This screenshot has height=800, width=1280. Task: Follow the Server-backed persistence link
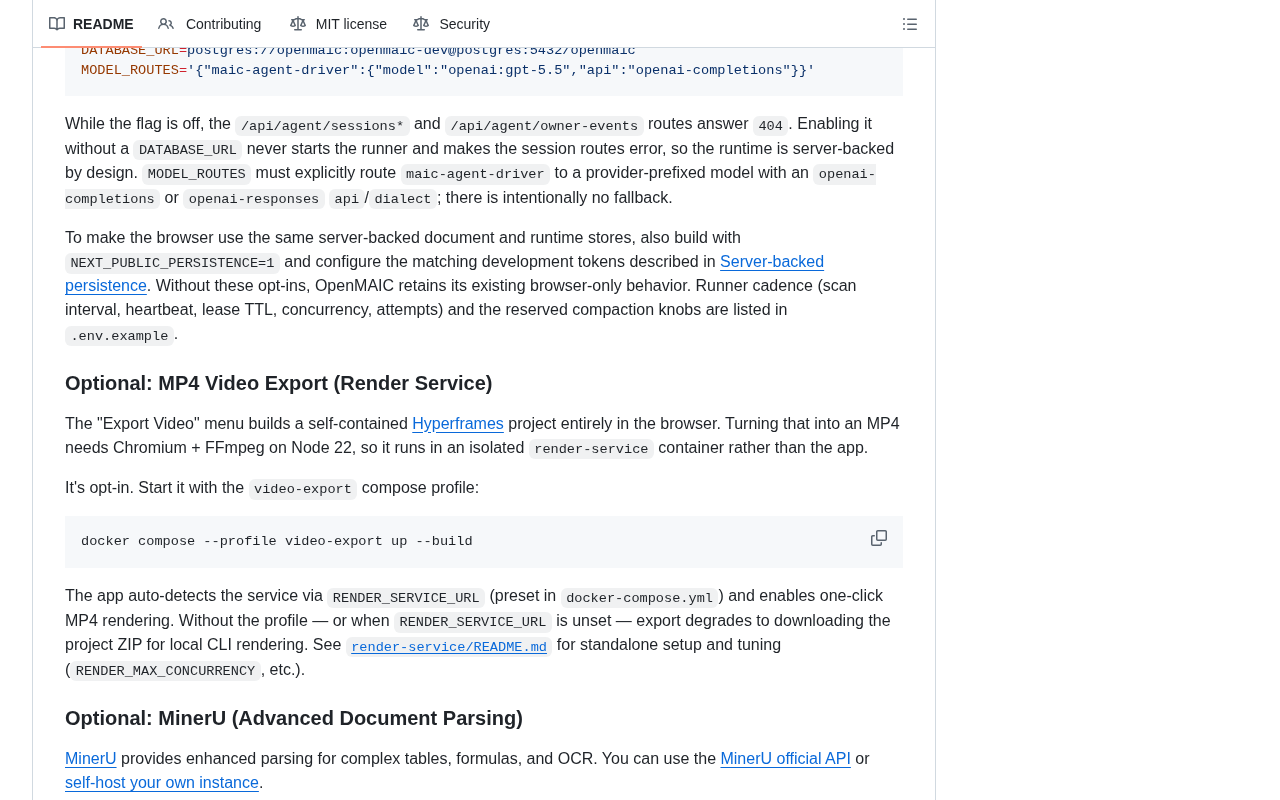point(772,262)
